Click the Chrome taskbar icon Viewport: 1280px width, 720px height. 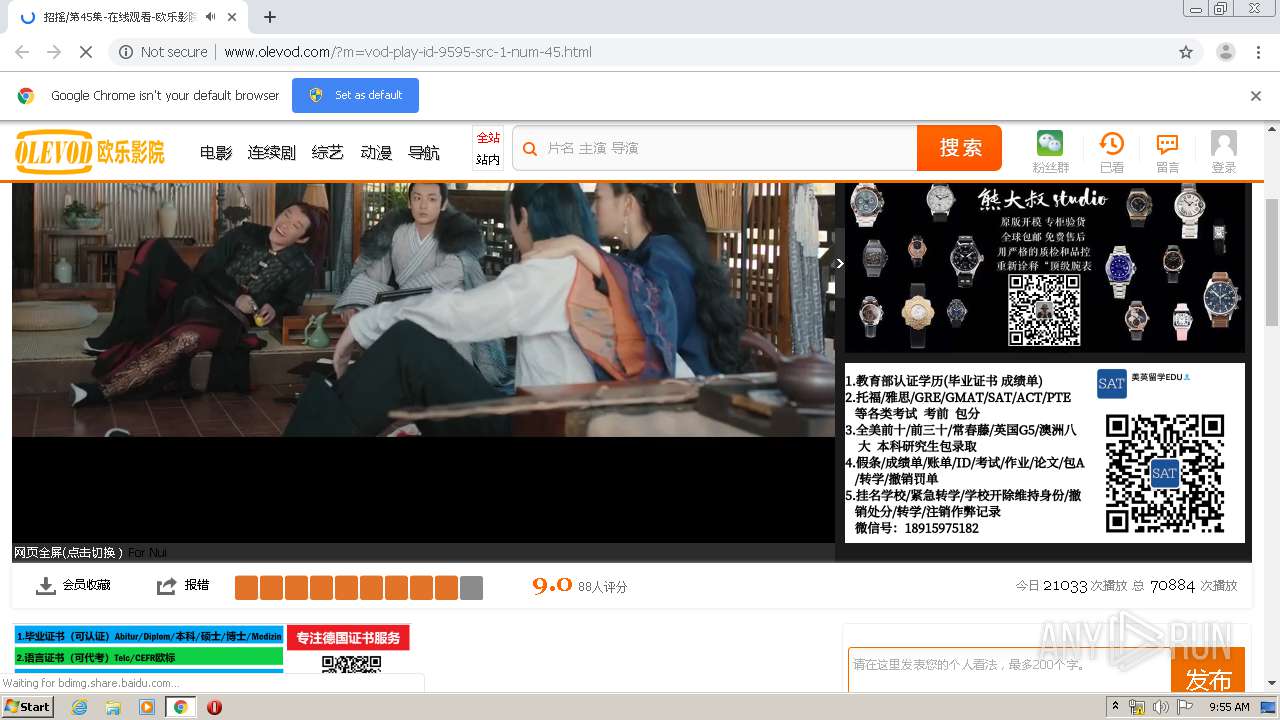181,707
